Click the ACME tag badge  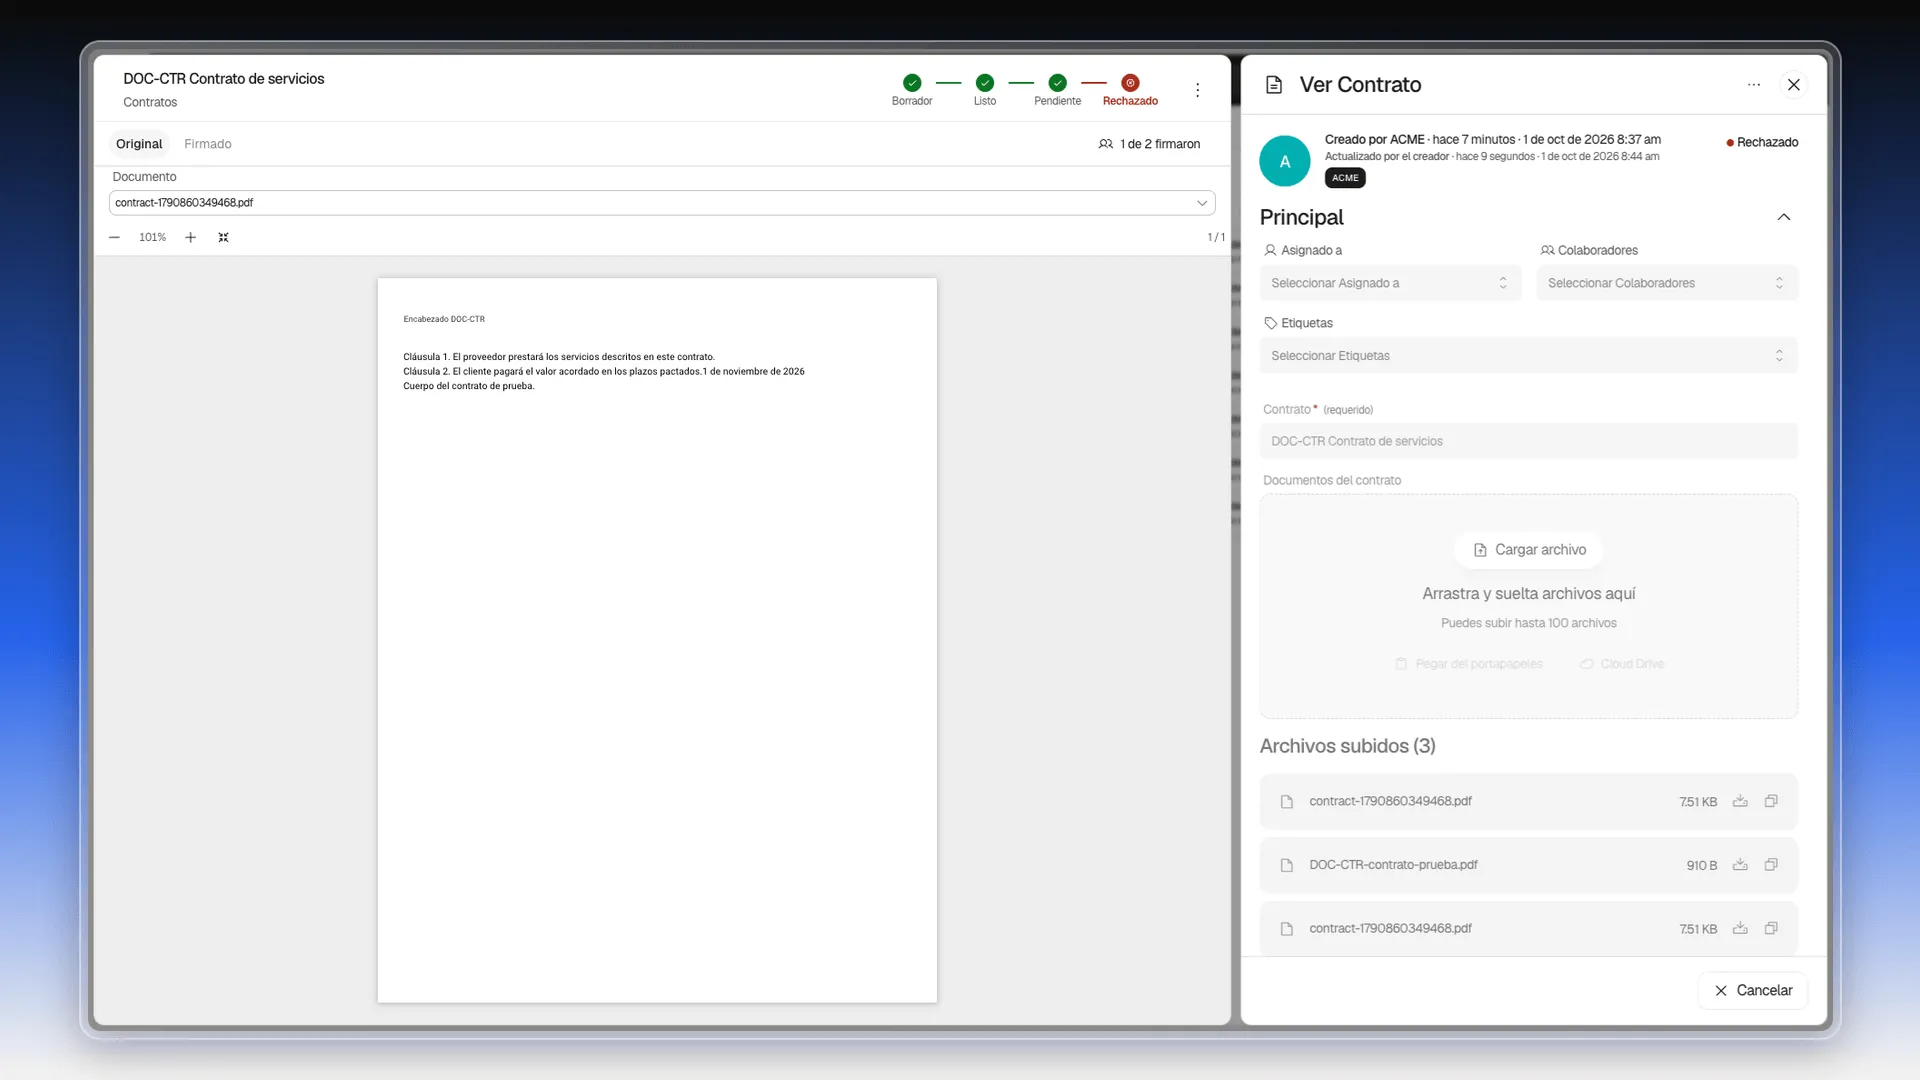[1345, 178]
